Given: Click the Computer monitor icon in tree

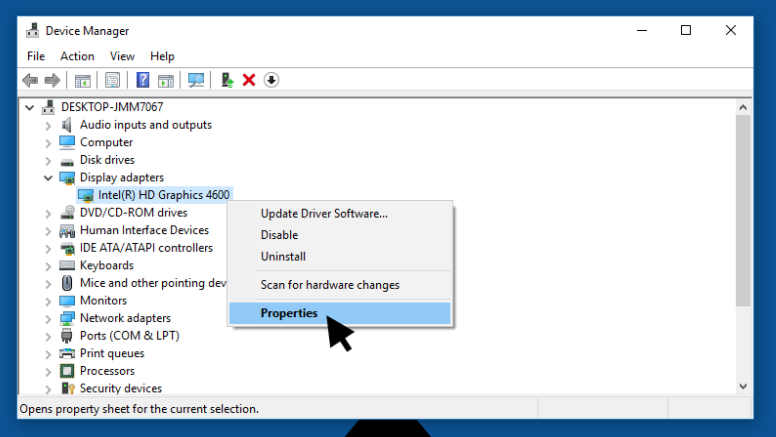Looking at the screenshot, I should [x=67, y=142].
